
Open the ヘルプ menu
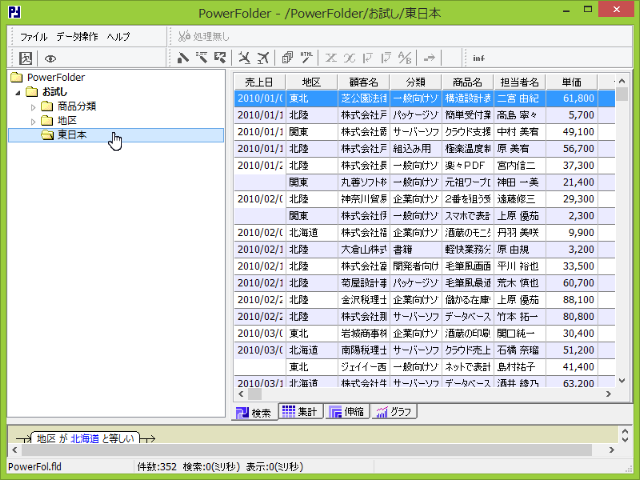pyautogui.click(x=118, y=37)
